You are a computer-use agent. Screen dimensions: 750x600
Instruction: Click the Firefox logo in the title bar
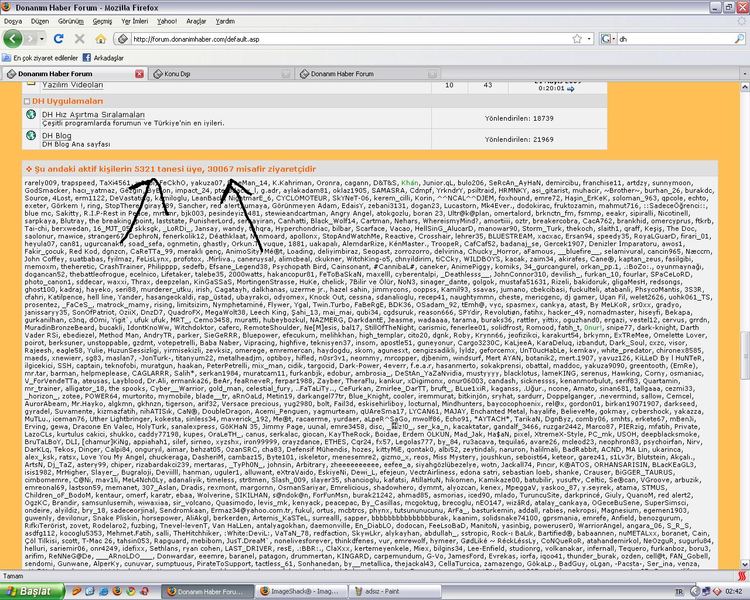(x=7, y=8)
